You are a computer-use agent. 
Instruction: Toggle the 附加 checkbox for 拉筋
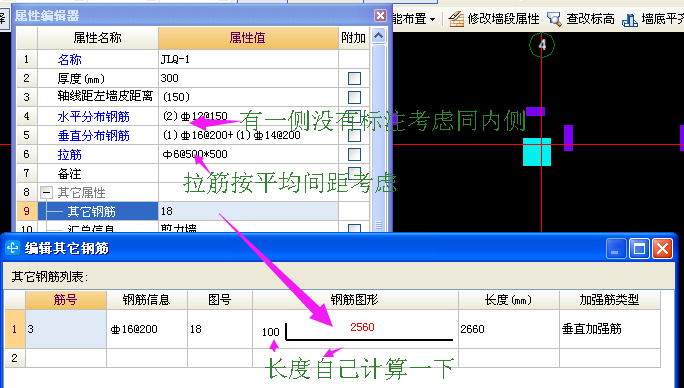pyautogui.click(x=354, y=154)
